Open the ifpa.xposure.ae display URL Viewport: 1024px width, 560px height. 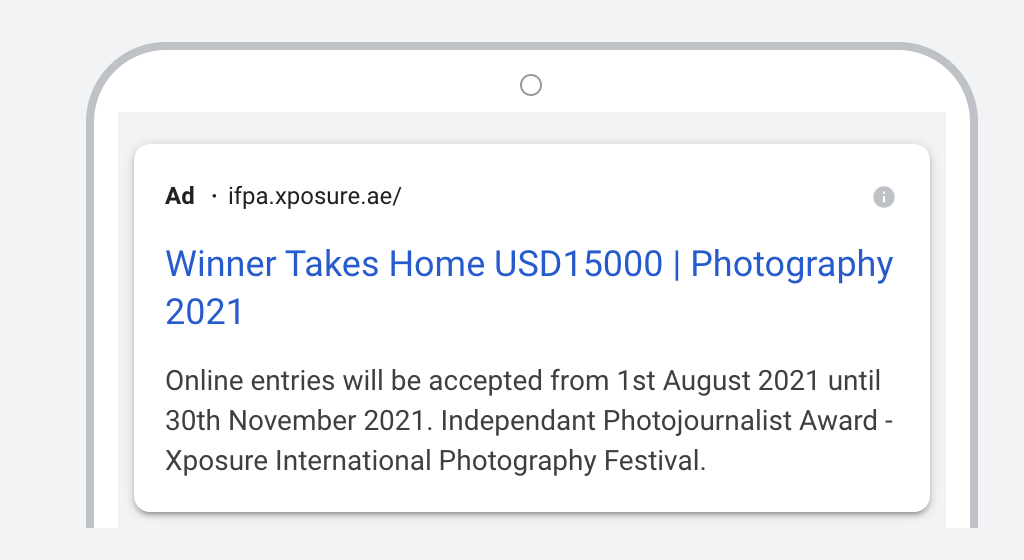[315, 196]
